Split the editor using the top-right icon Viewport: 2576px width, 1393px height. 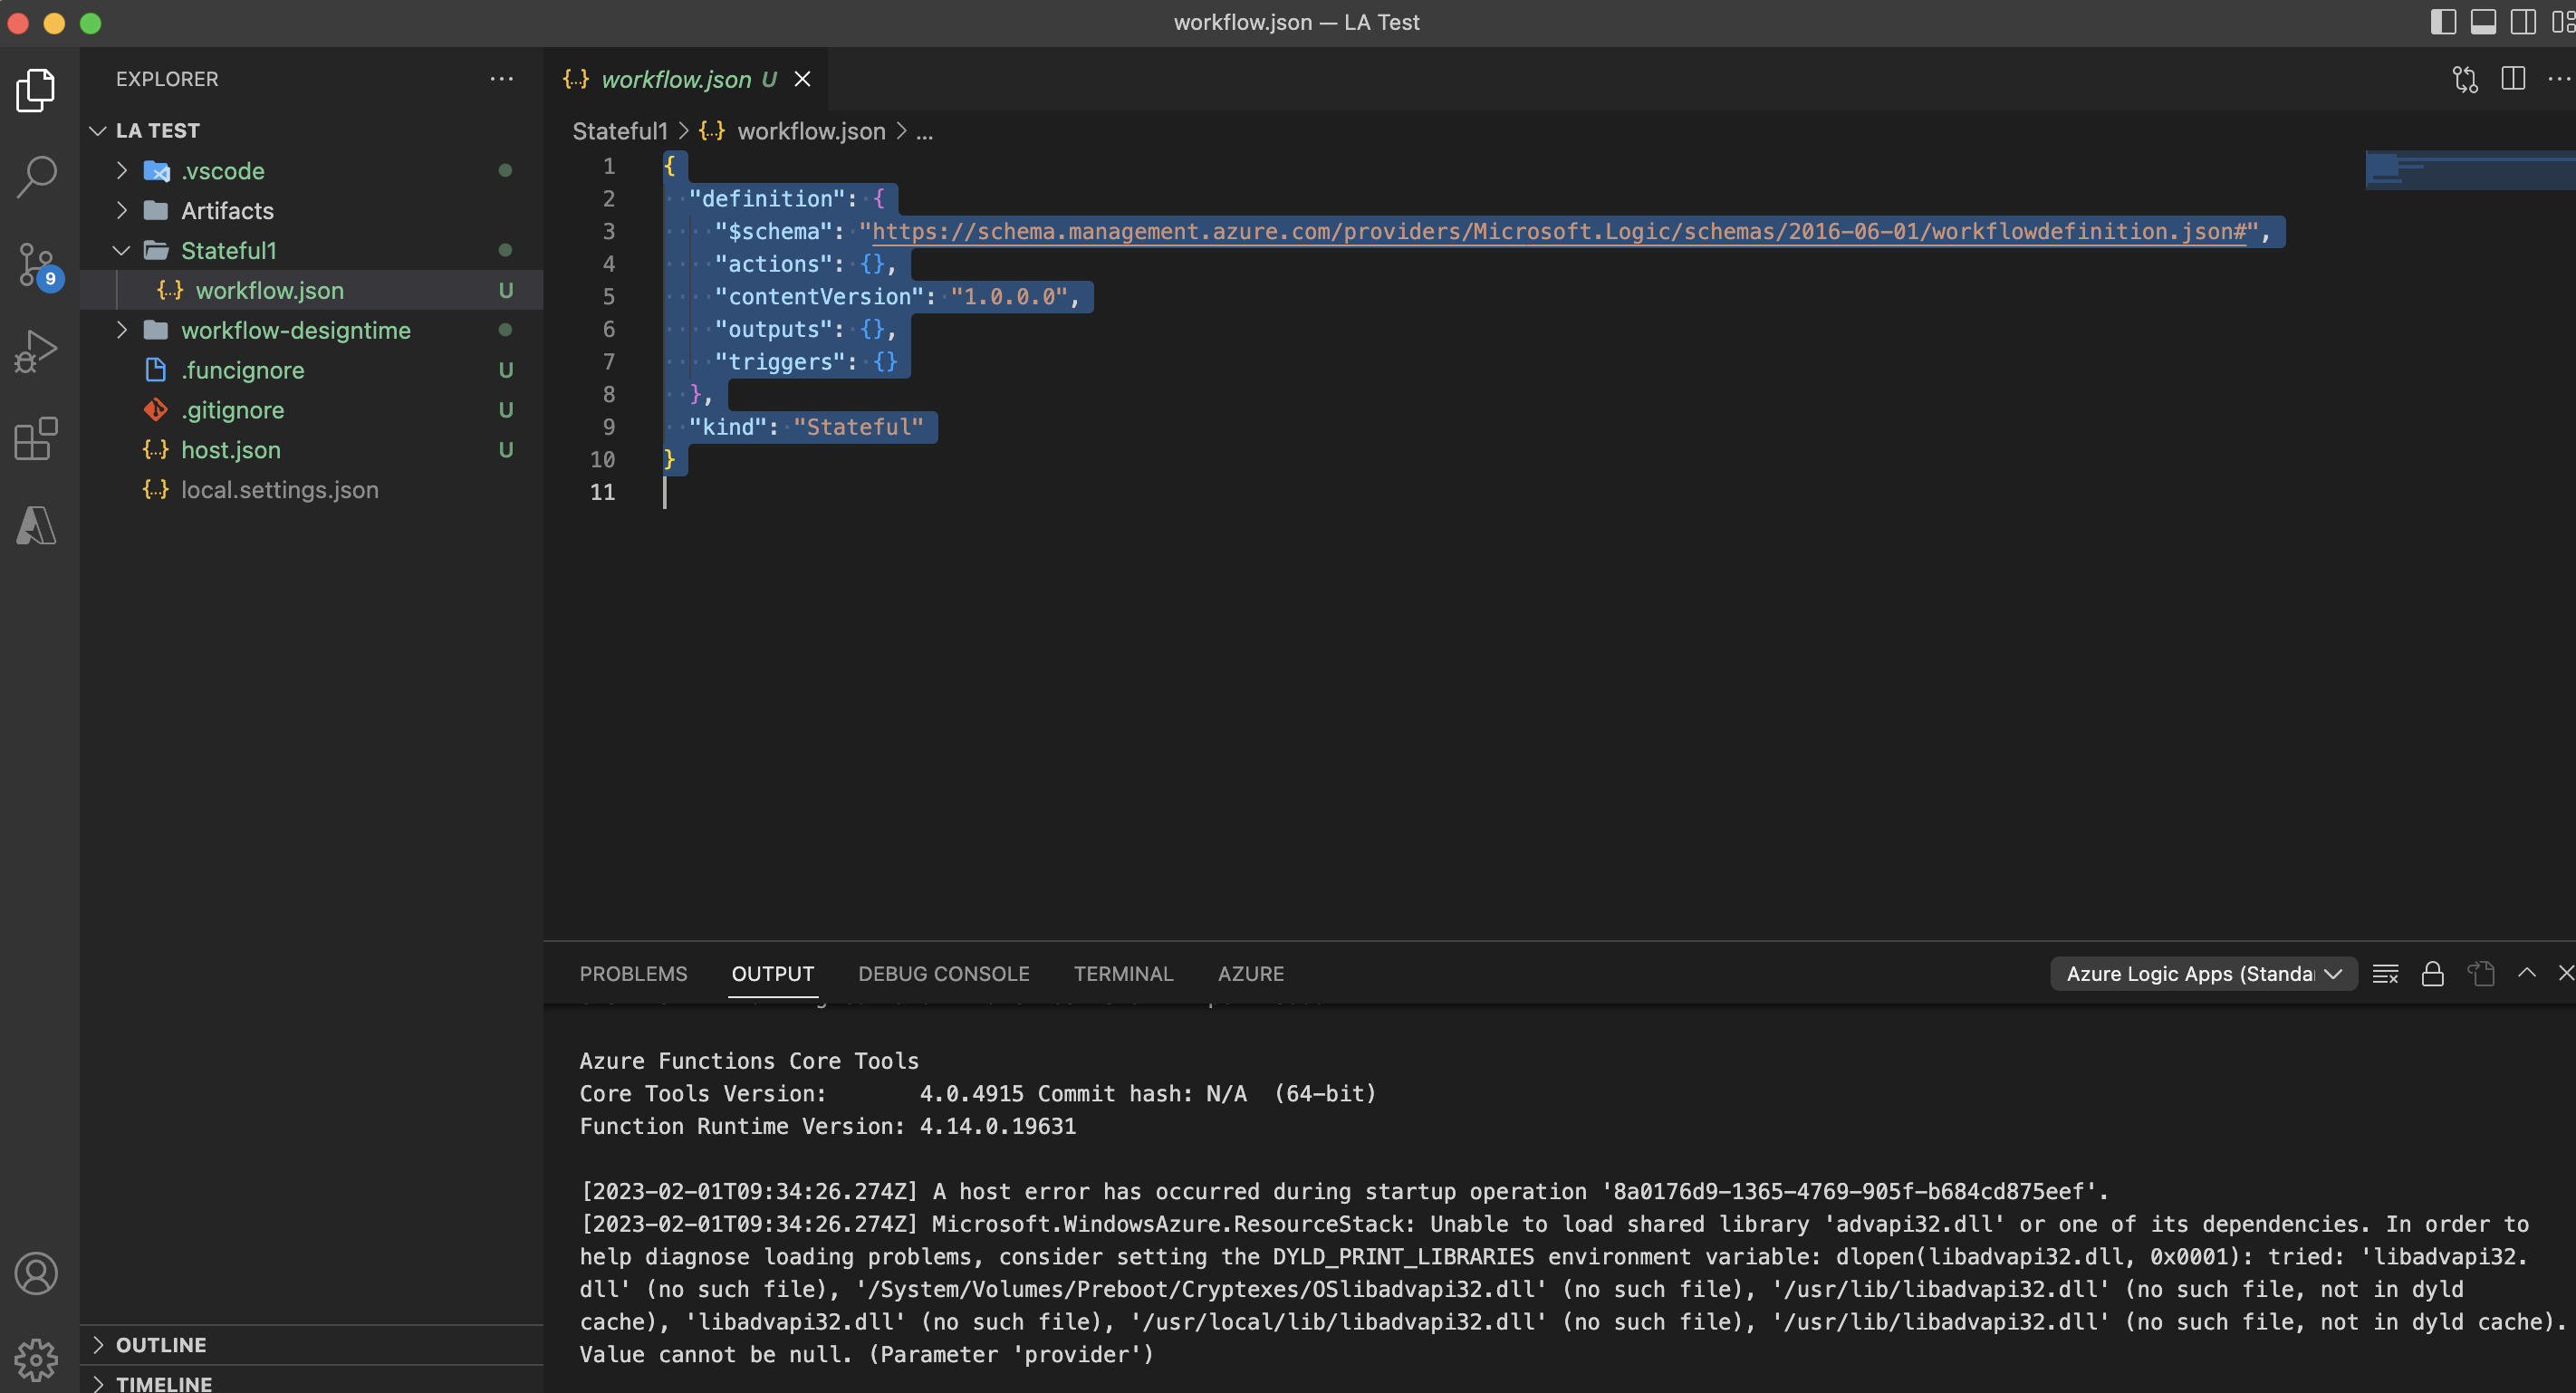[2513, 79]
